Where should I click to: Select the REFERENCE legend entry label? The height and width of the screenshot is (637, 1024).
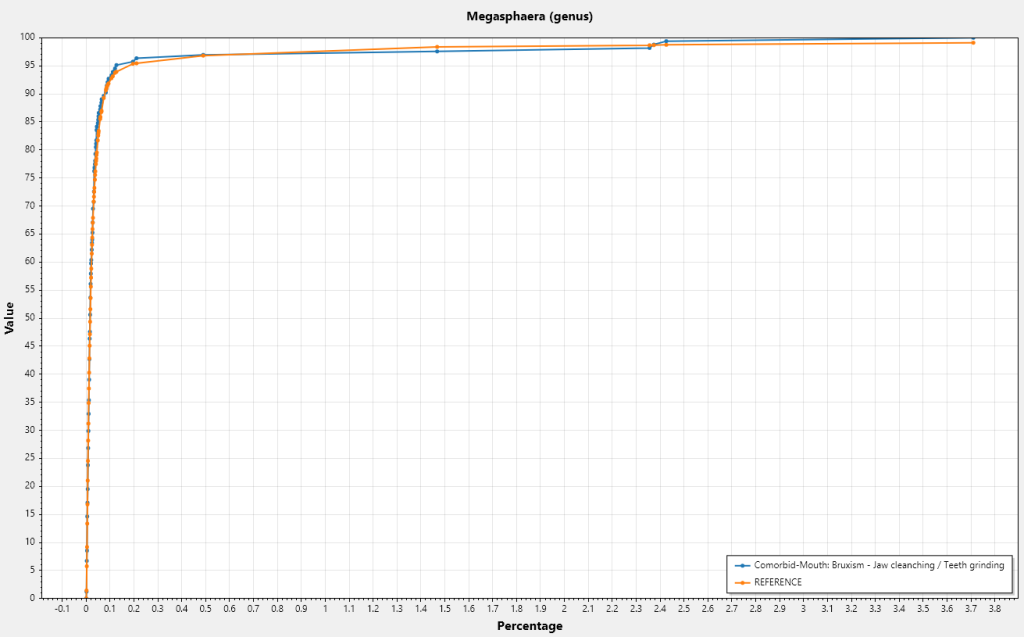[778, 582]
